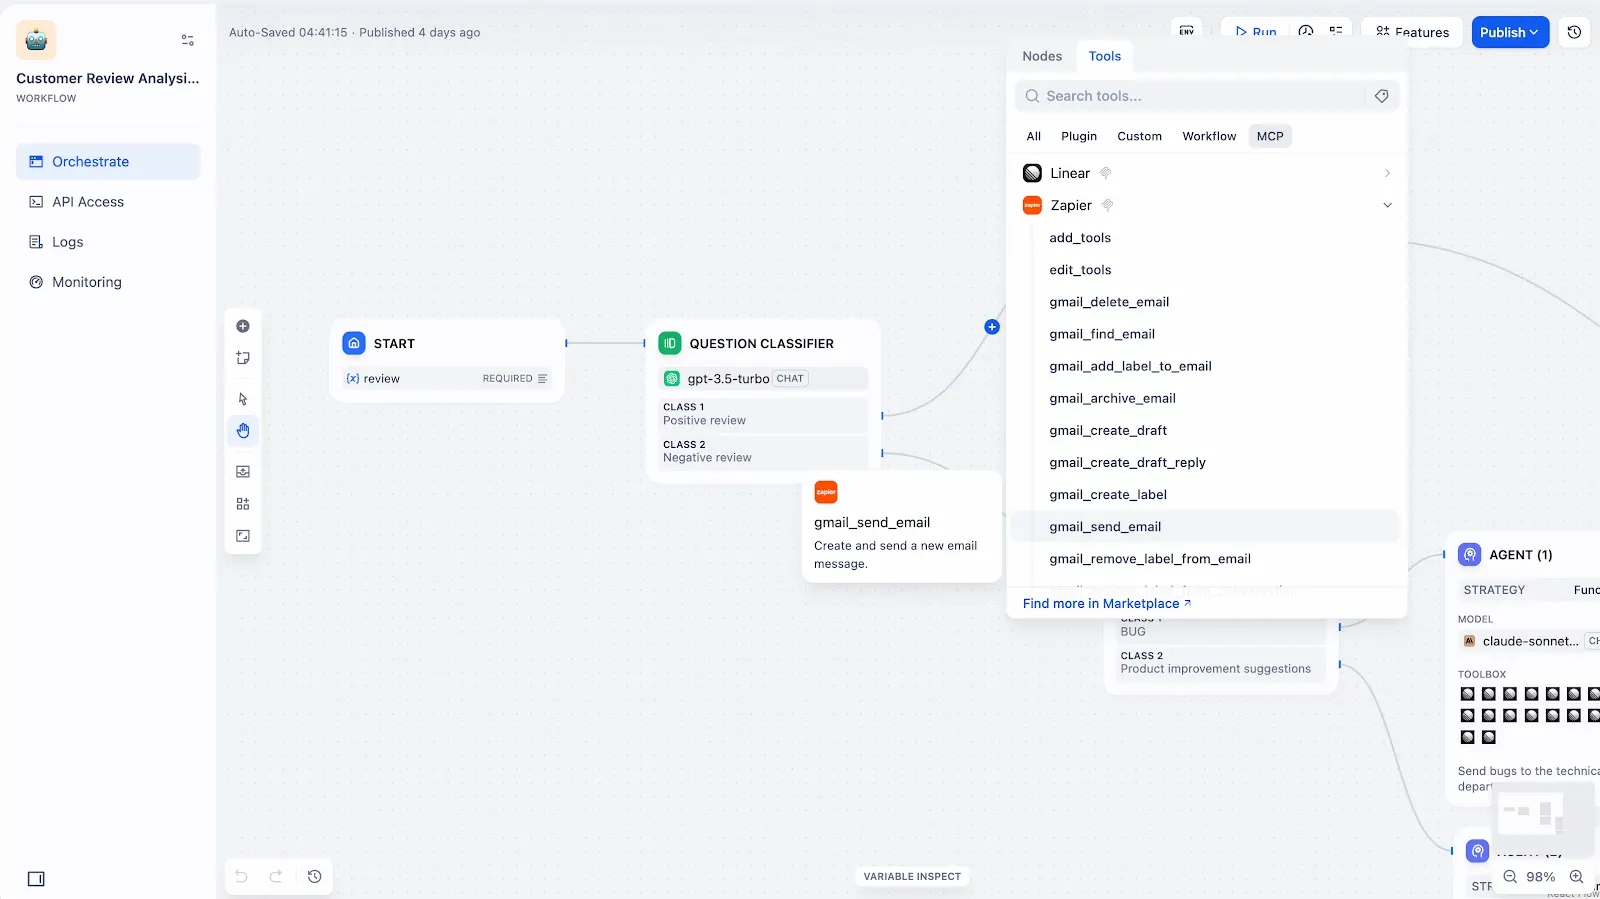Switch to pointer mode in canvas toolbar
1600x899 pixels.
click(243, 399)
